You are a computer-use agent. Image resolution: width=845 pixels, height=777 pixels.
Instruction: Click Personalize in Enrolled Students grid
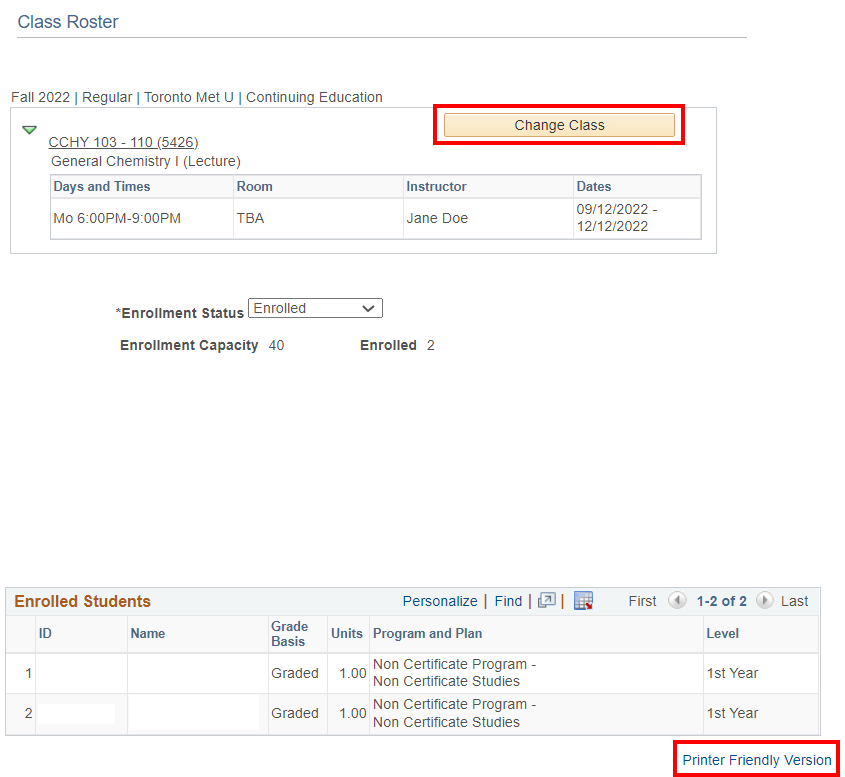pos(440,601)
